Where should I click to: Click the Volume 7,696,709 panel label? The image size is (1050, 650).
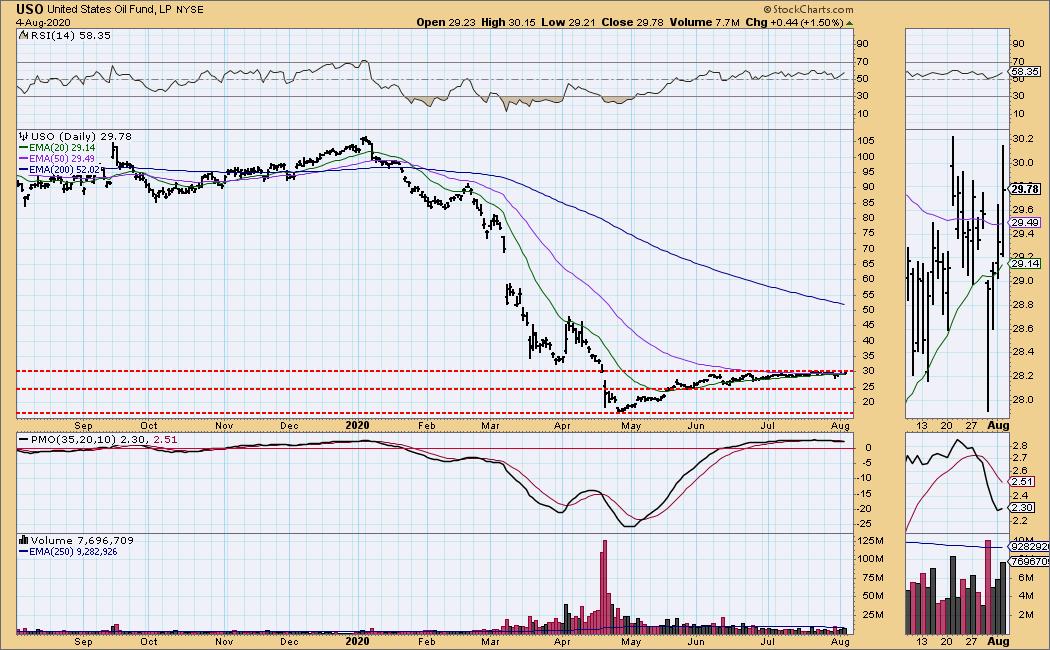(82, 540)
